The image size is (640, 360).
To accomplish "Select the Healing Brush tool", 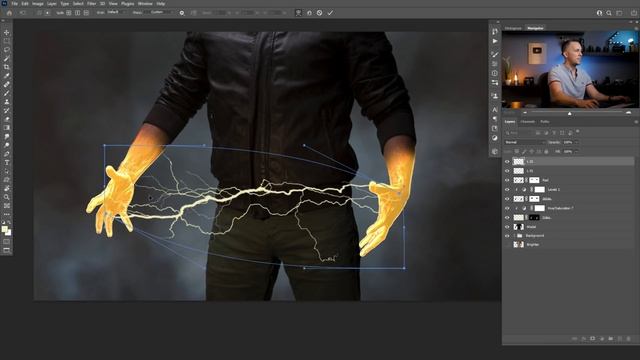I will [x=7, y=84].
